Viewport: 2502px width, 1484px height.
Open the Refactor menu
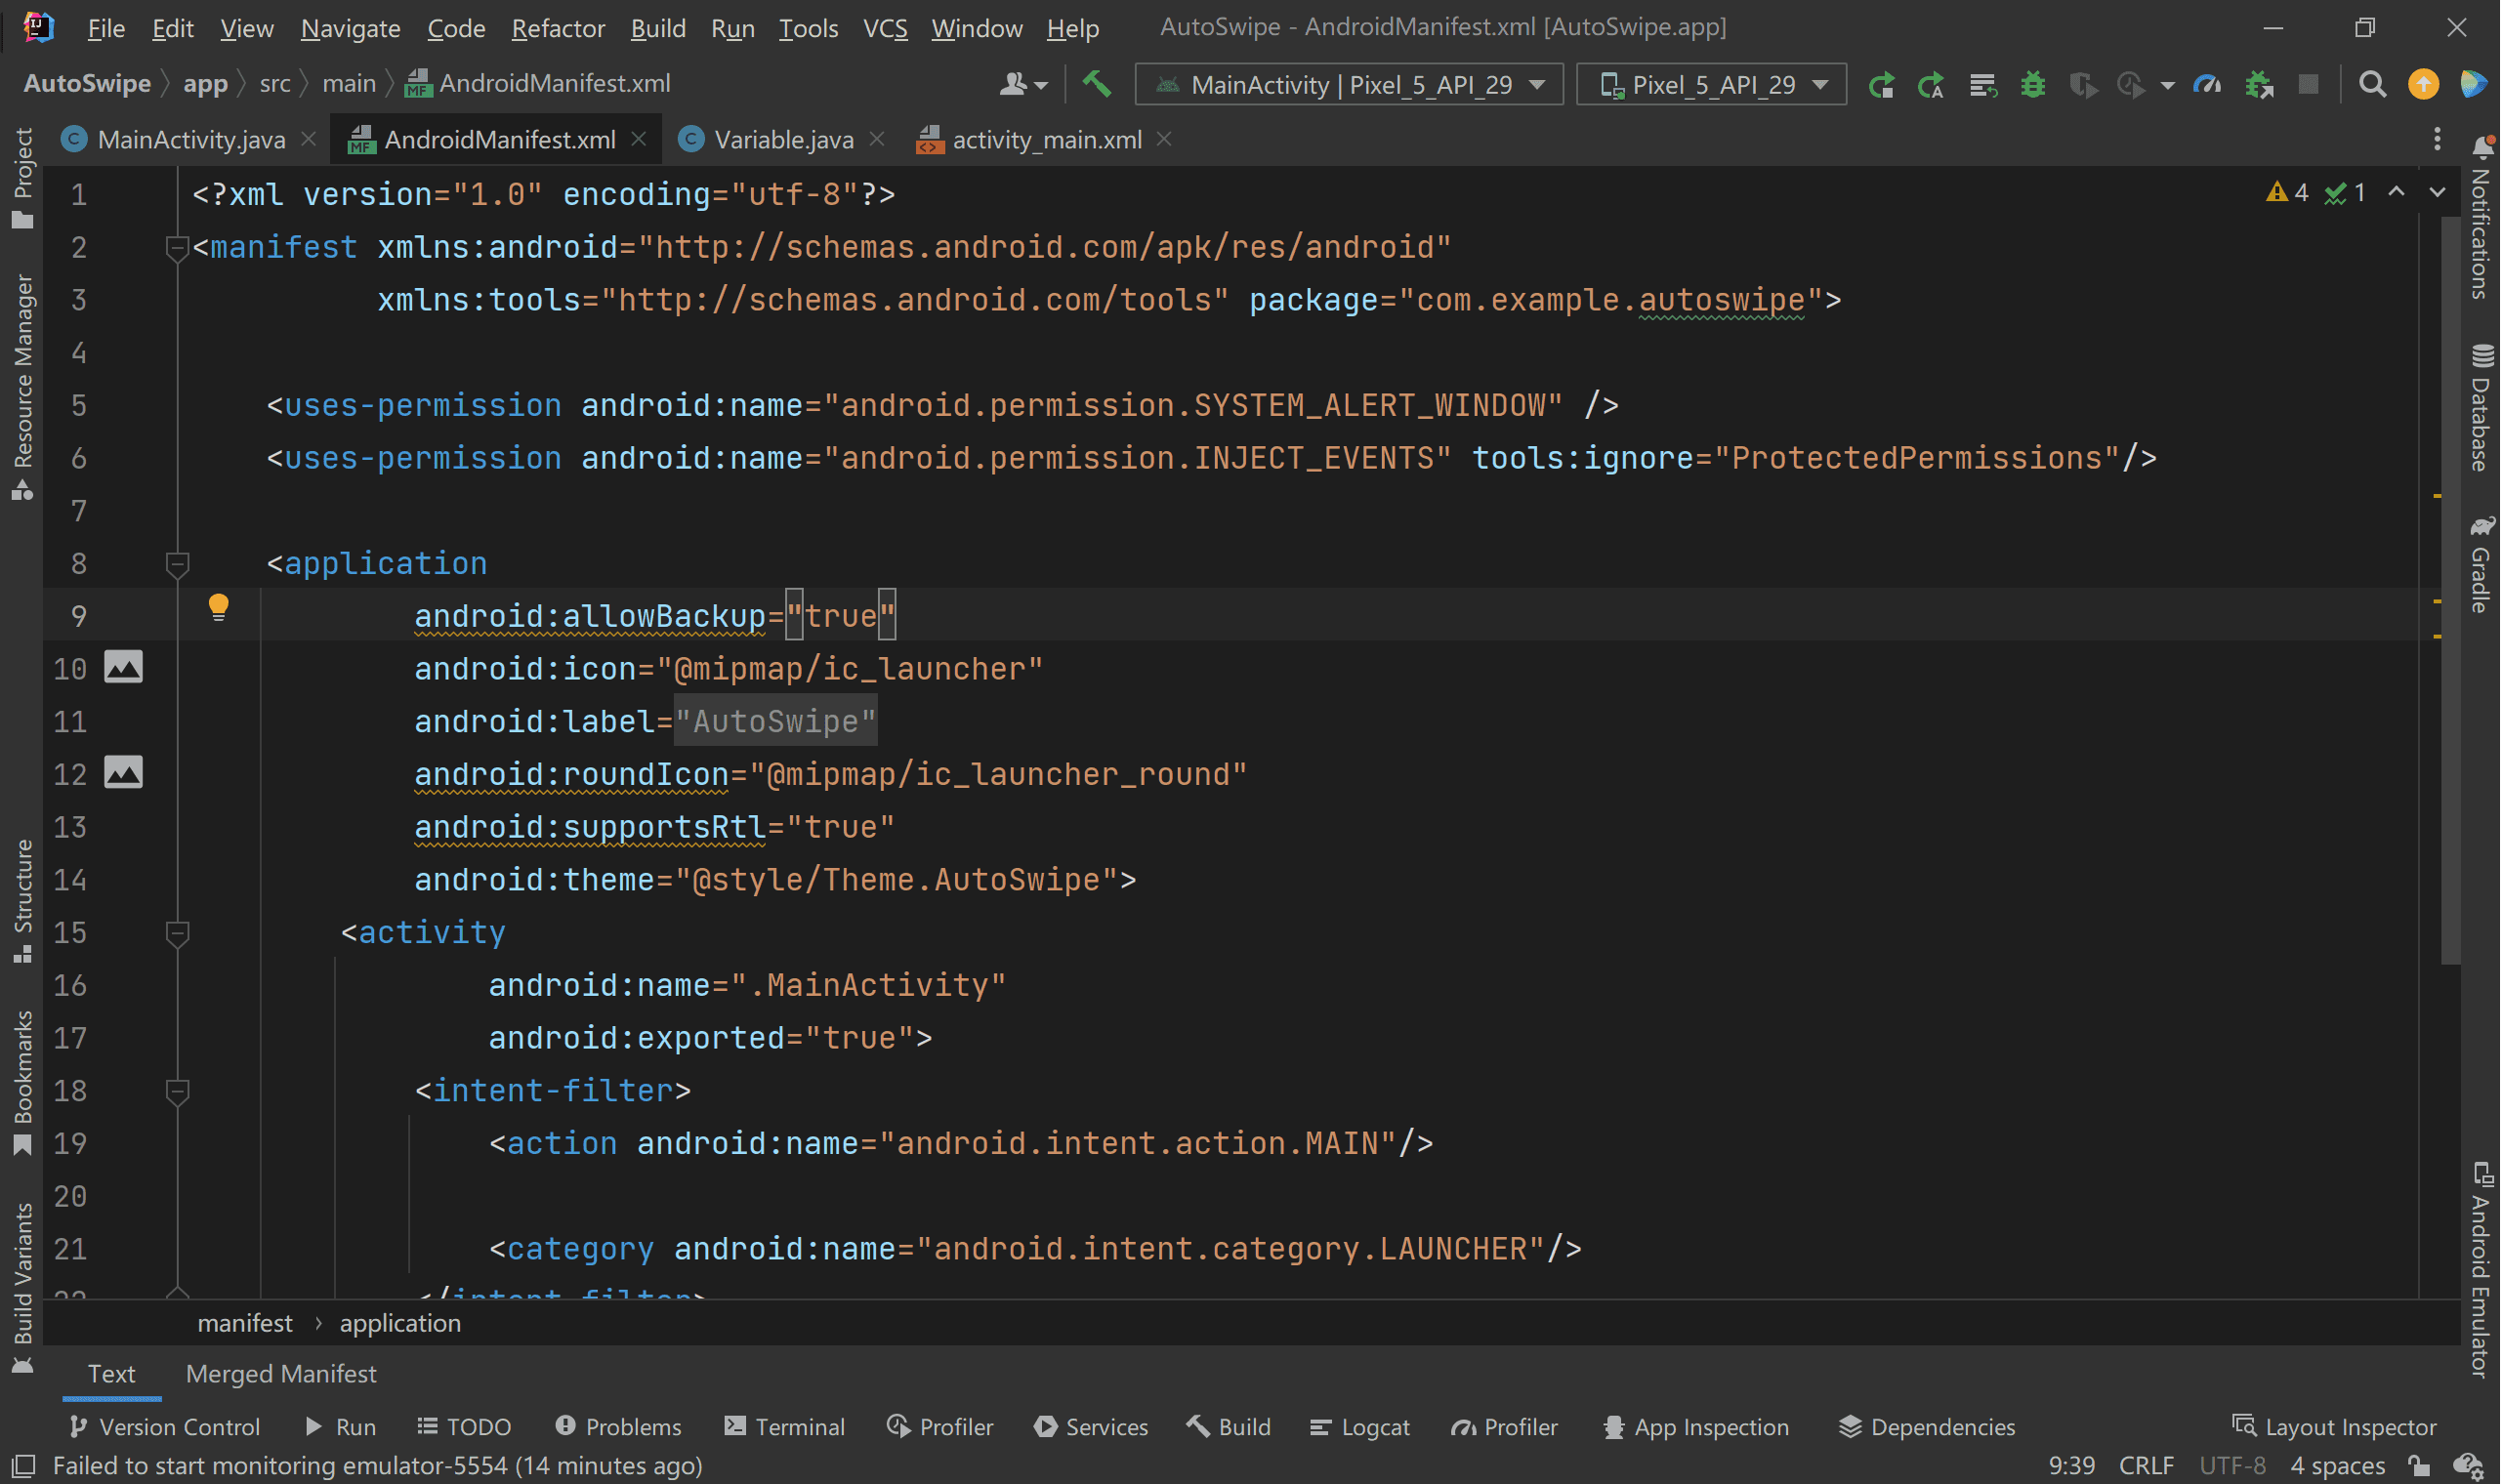click(x=558, y=29)
